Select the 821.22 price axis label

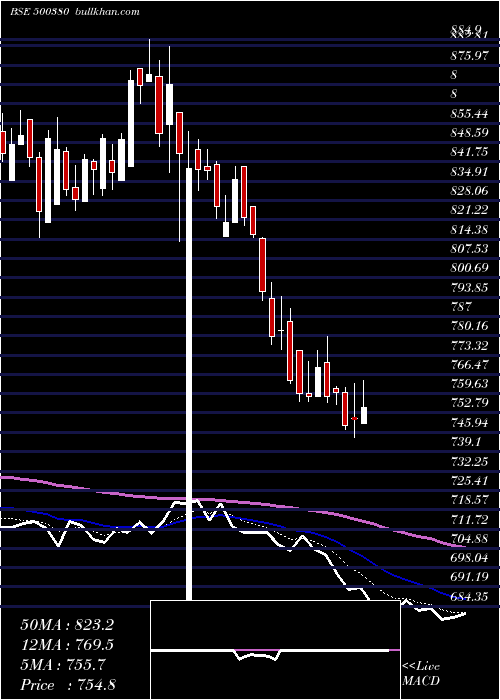tap(469, 210)
